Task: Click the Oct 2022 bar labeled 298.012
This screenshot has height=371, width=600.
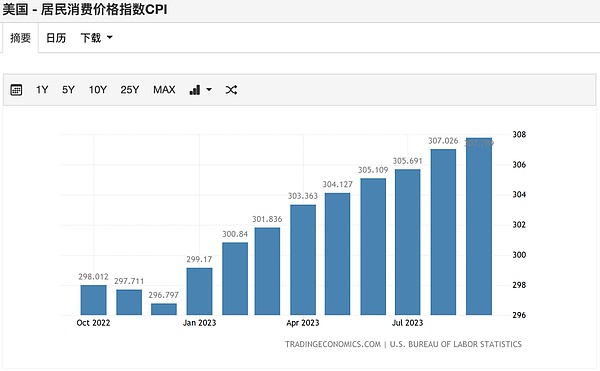Action: click(93, 300)
